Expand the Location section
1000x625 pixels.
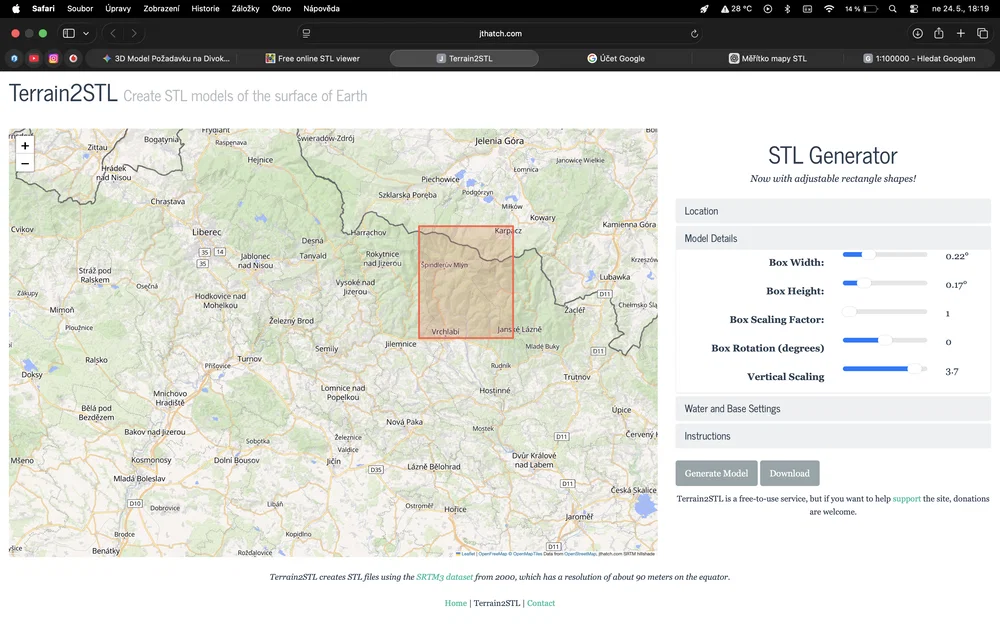click(833, 211)
